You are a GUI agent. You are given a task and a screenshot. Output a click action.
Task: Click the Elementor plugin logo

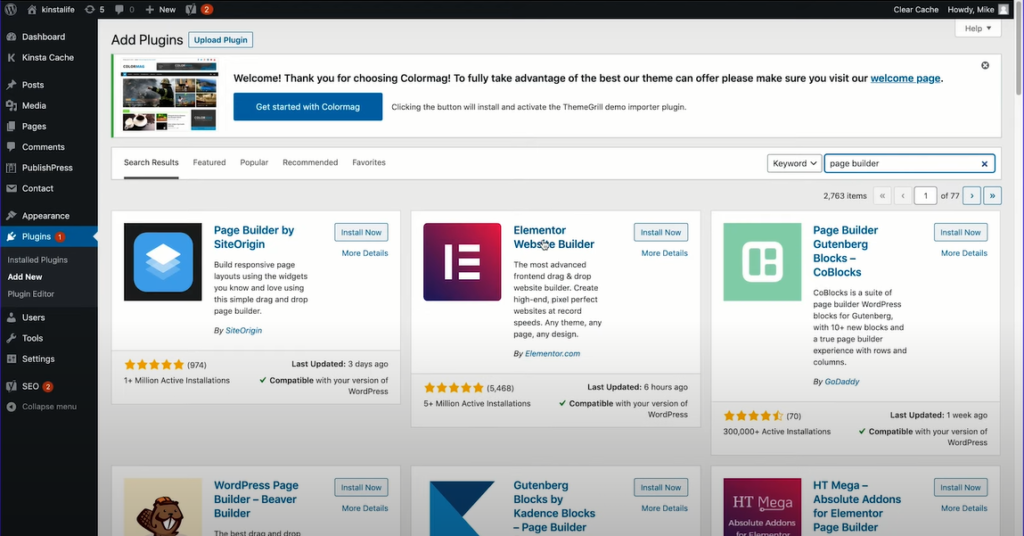click(x=462, y=262)
